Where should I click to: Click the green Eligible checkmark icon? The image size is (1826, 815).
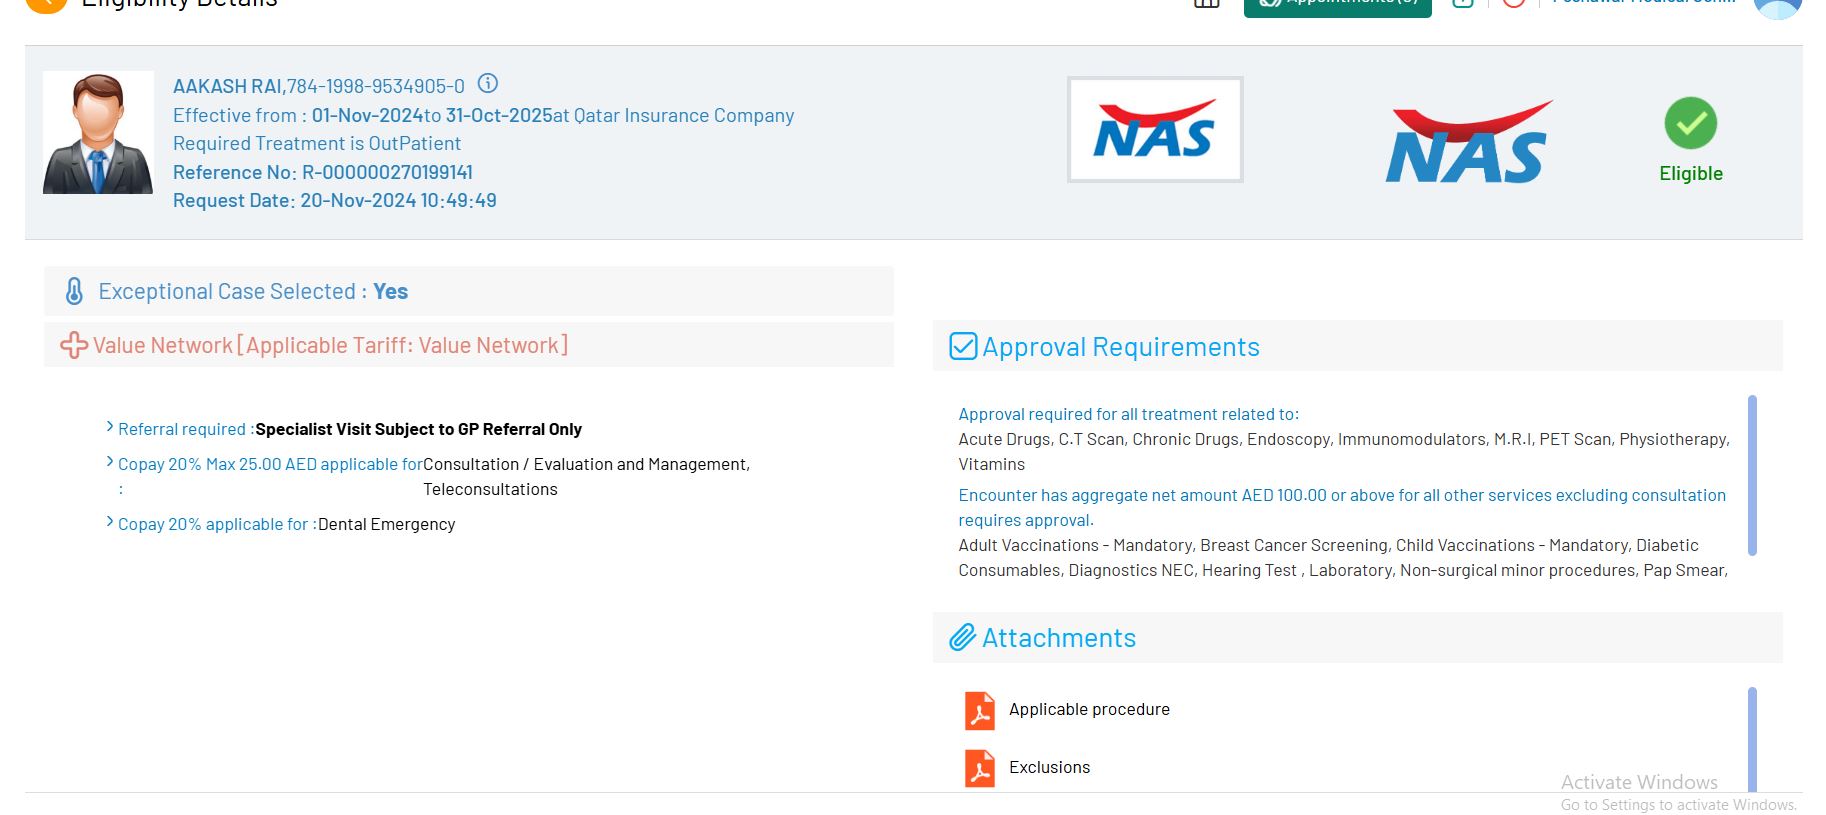tap(1690, 123)
